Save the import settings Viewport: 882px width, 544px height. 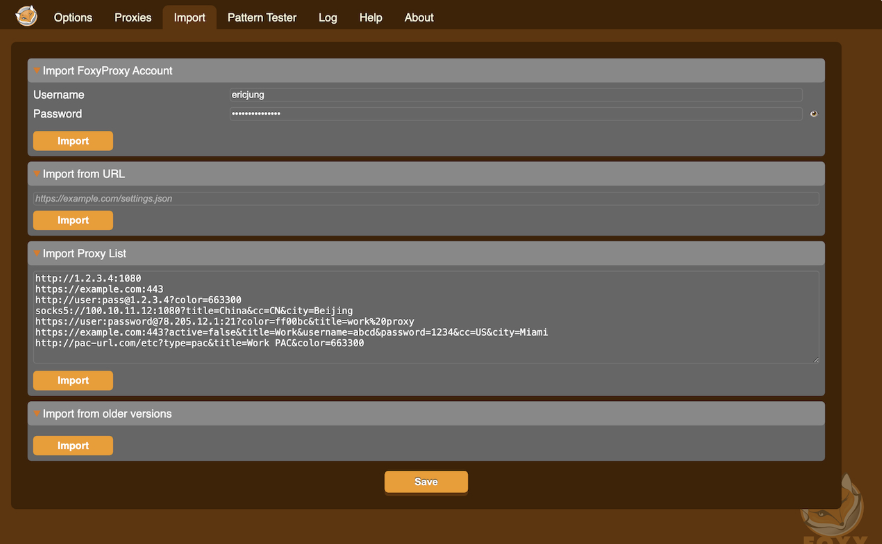click(426, 482)
